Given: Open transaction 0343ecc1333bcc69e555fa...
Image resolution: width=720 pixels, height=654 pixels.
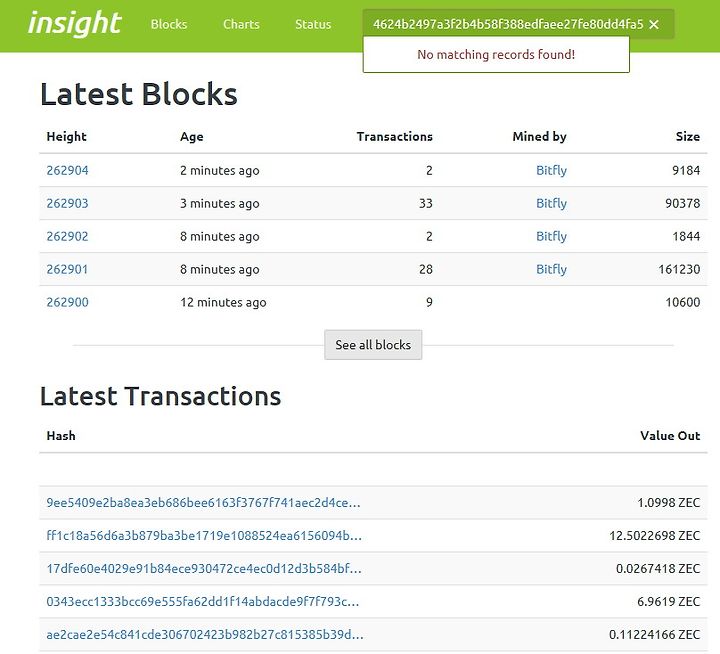Looking at the screenshot, I should [202, 602].
